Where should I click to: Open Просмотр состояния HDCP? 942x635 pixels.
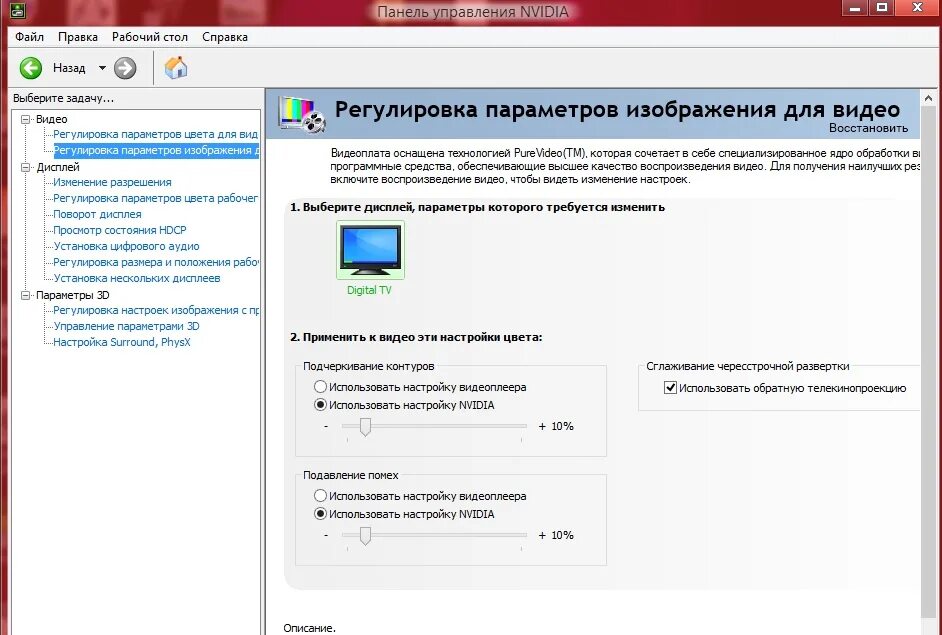(120, 230)
